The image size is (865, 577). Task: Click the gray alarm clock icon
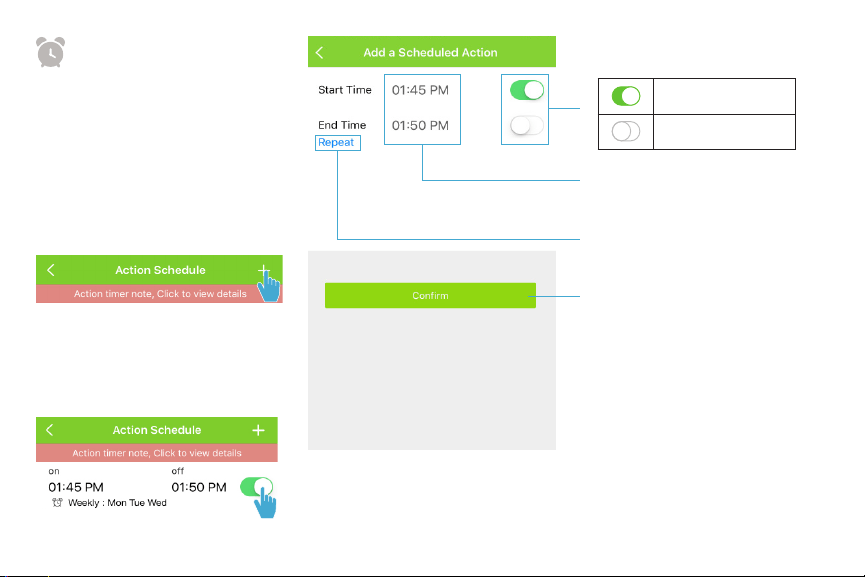pyautogui.click(x=50, y=52)
